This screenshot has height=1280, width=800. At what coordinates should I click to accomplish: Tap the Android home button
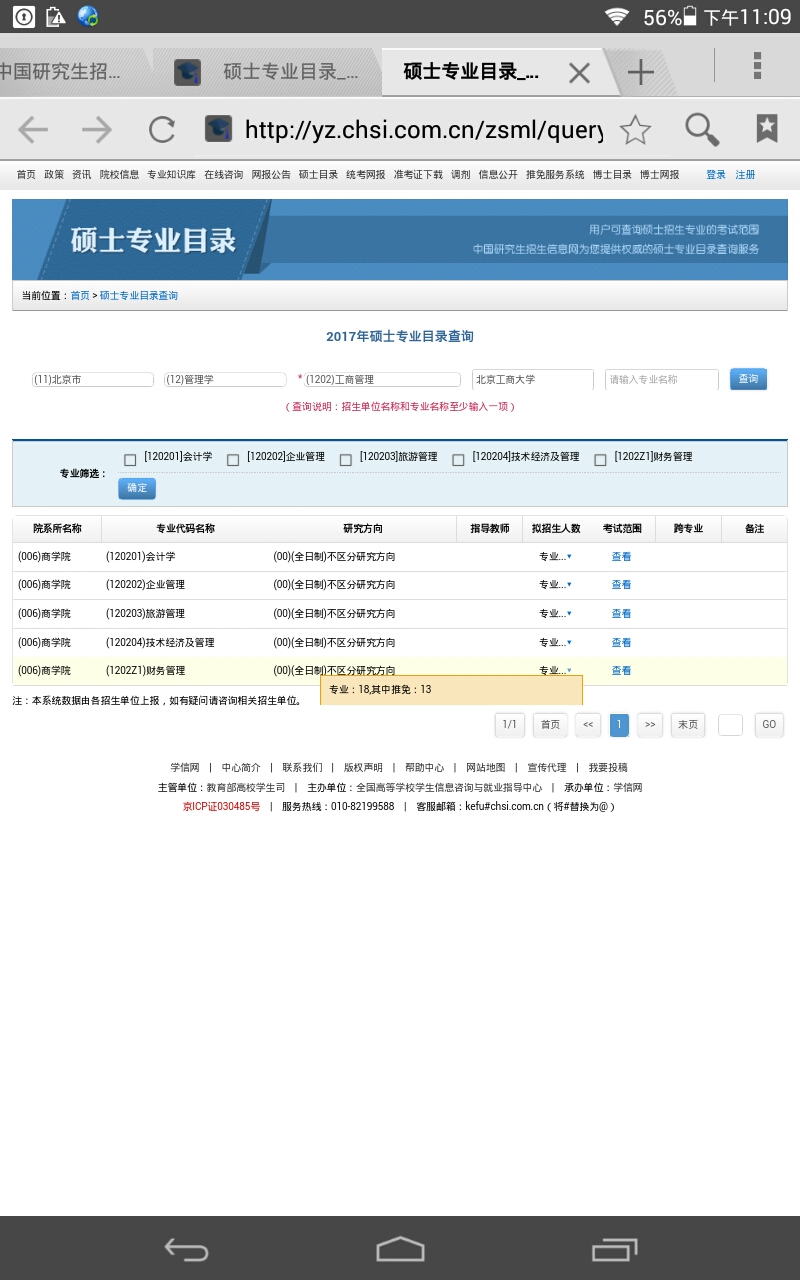400,1249
